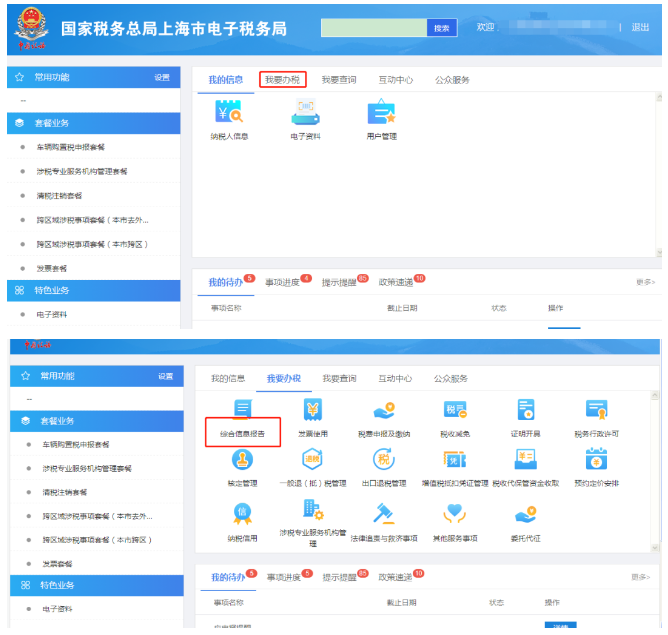Switch to the red-outlined 我要办税 tab
Viewport: 668px width, 635px height.
(282, 80)
